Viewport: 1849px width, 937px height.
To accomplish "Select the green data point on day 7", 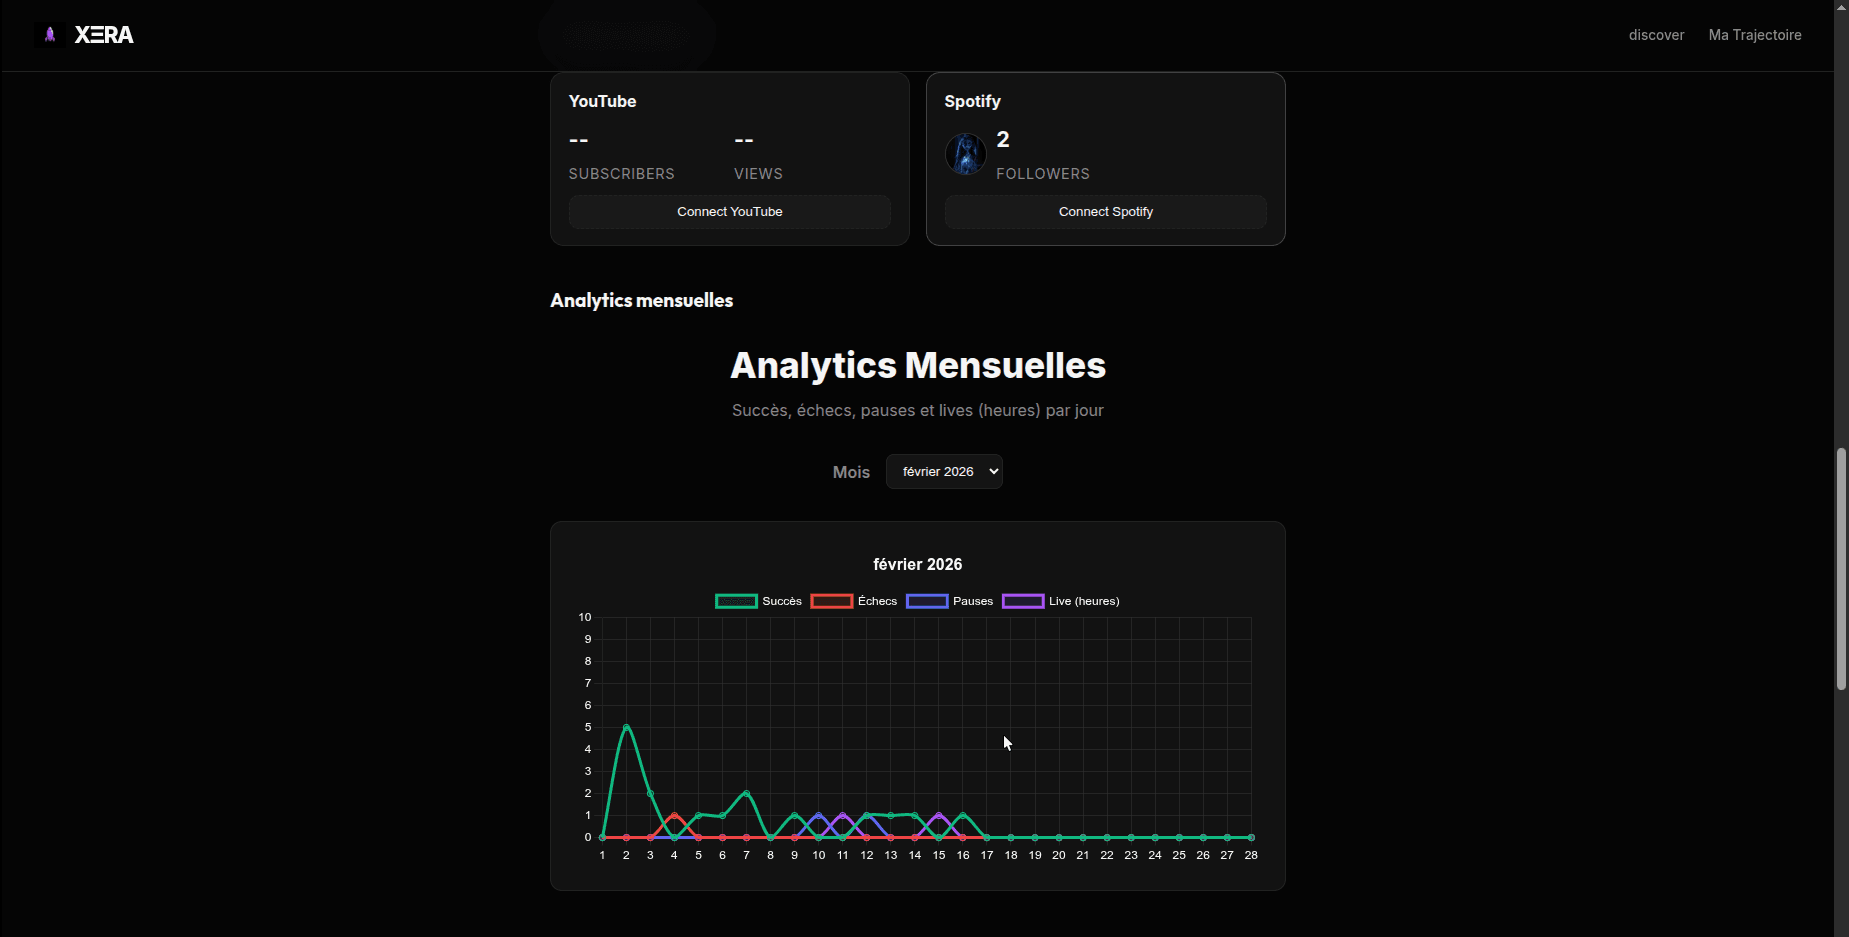I will coord(746,793).
